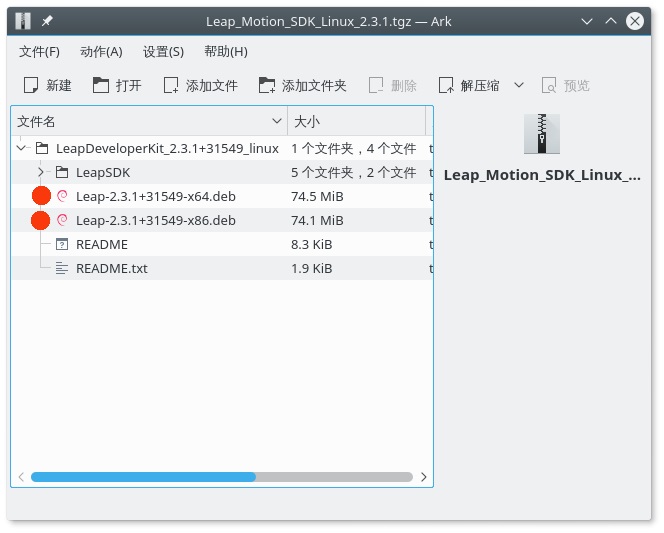The image size is (664, 533).
Task: Sort by the 文件名 column header
Action: click(x=149, y=122)
